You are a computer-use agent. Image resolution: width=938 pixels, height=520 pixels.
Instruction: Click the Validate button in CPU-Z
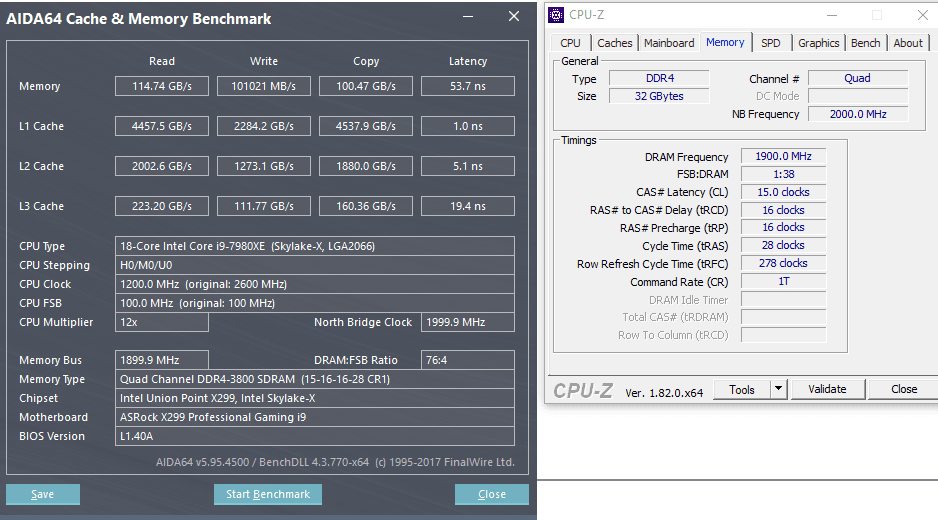click(x=827, y=389)
